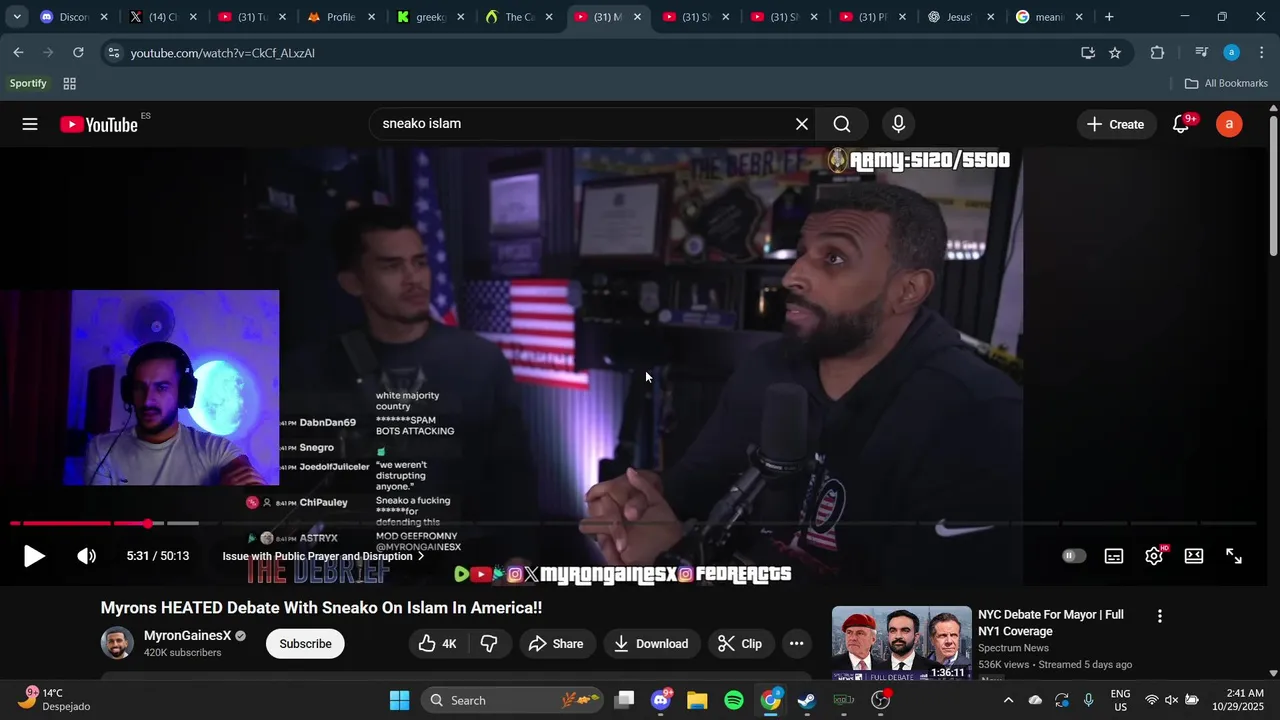Click the Download button
1280x720 pixels.
(651, 644)
